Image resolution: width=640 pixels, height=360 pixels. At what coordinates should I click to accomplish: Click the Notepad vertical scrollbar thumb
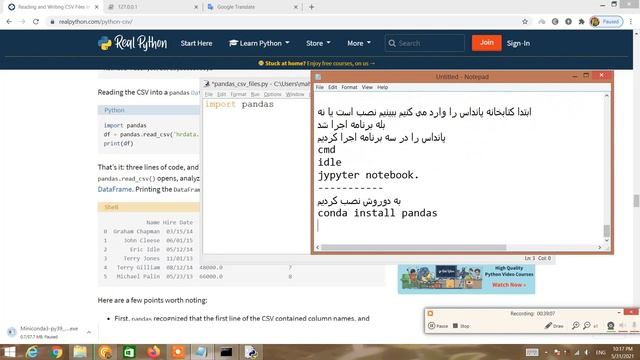point(607,231)
